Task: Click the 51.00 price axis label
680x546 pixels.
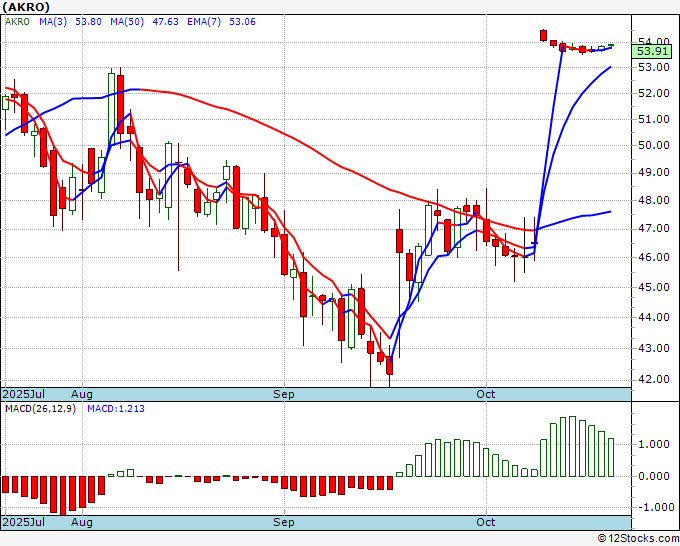Action: pos(654,119)
